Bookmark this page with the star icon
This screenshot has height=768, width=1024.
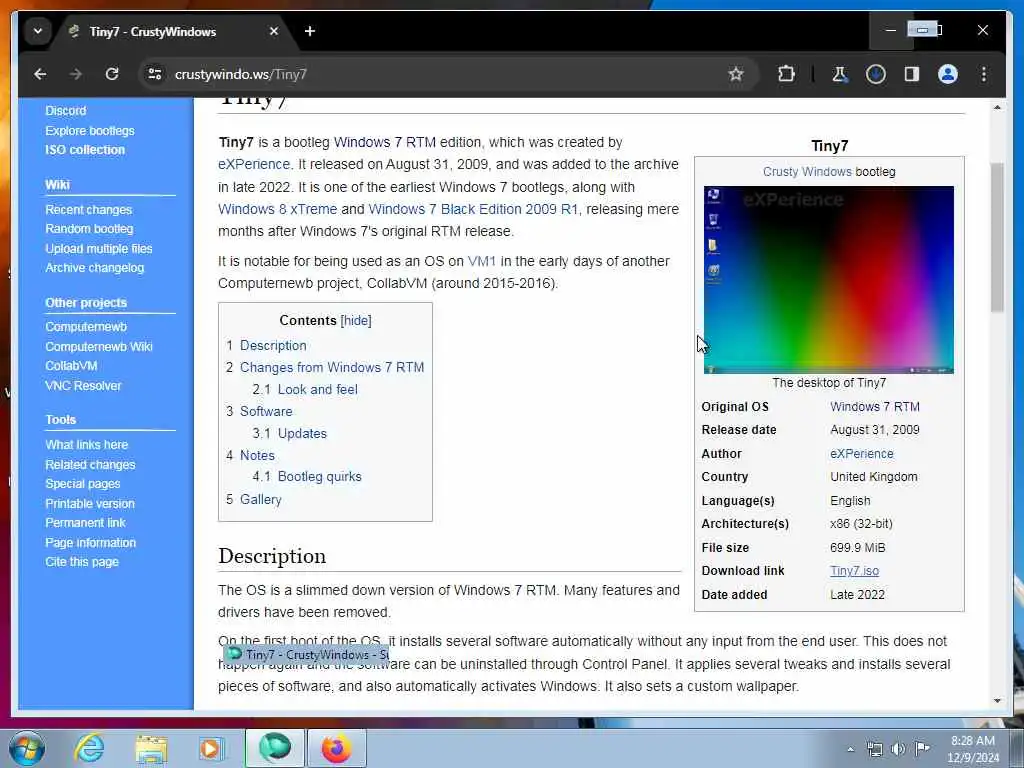[x=736, y=74]
